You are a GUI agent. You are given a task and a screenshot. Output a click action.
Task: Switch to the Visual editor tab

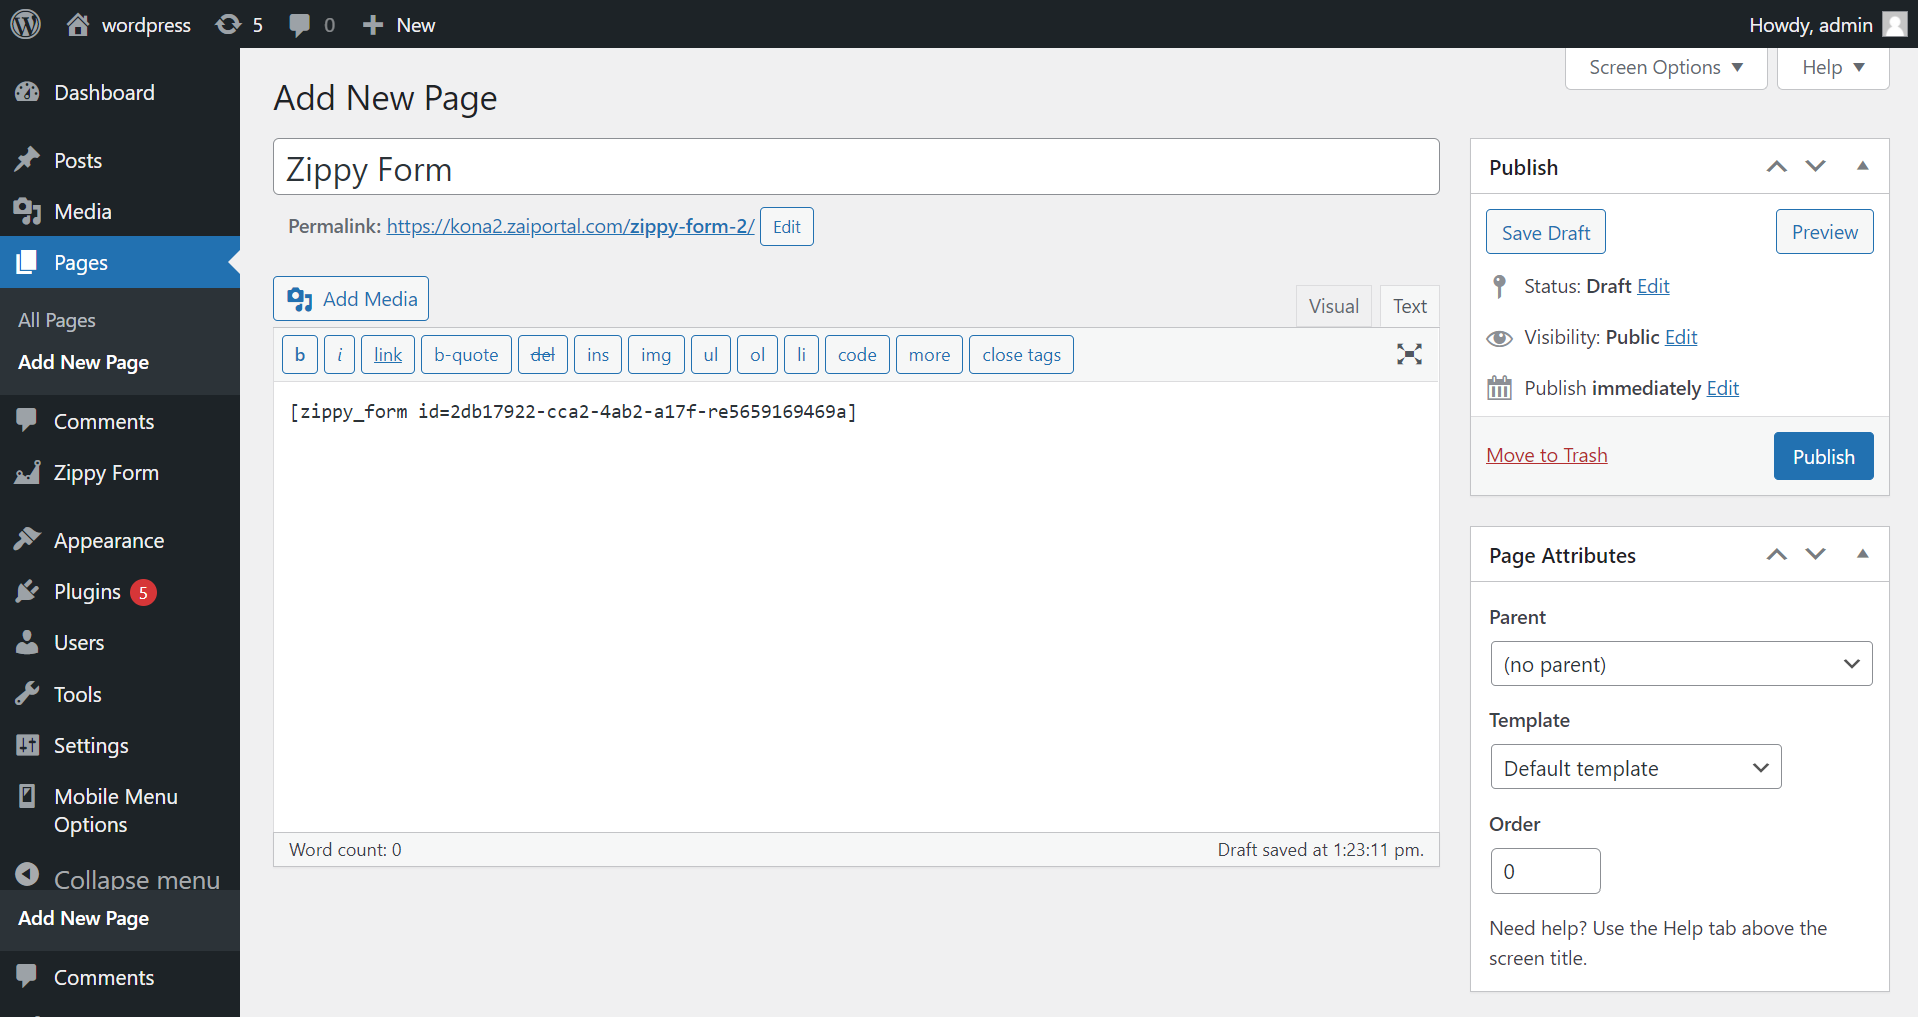(1333, 305)
